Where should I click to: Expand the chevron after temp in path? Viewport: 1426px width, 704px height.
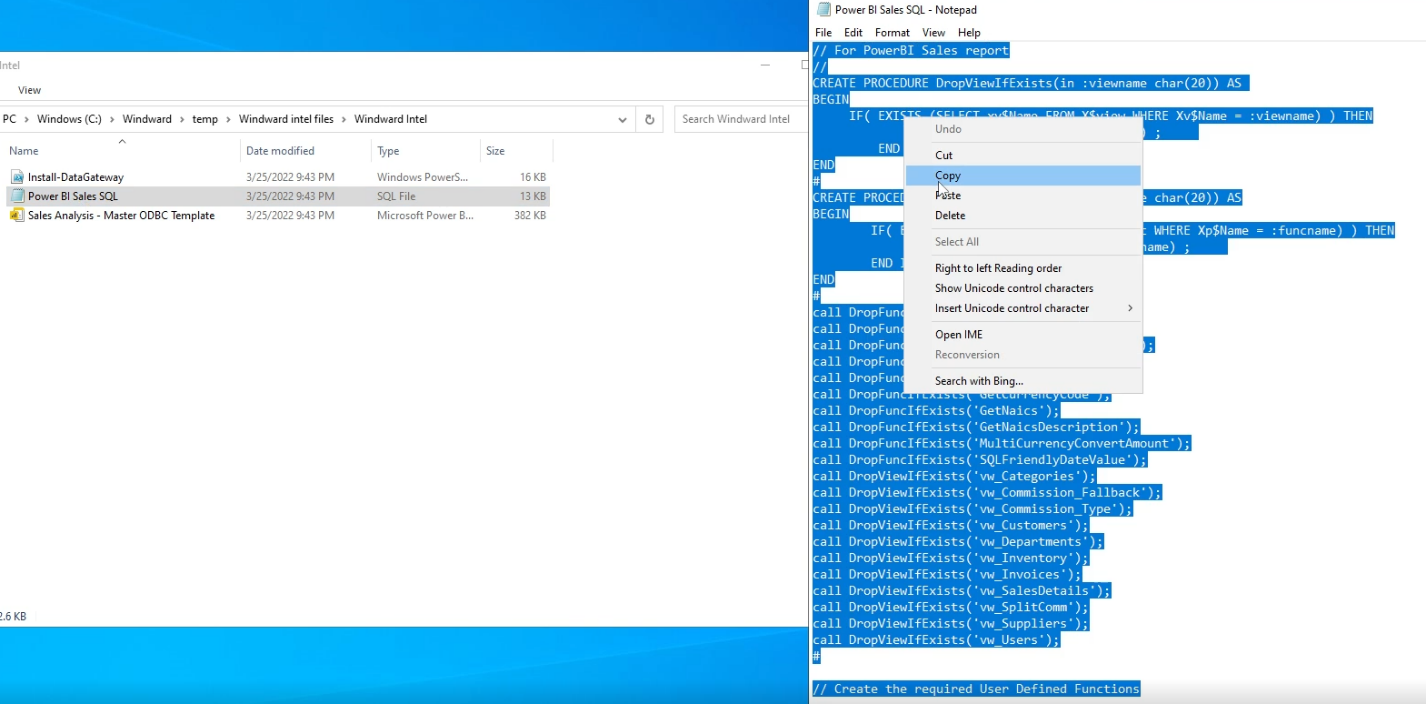228,119
